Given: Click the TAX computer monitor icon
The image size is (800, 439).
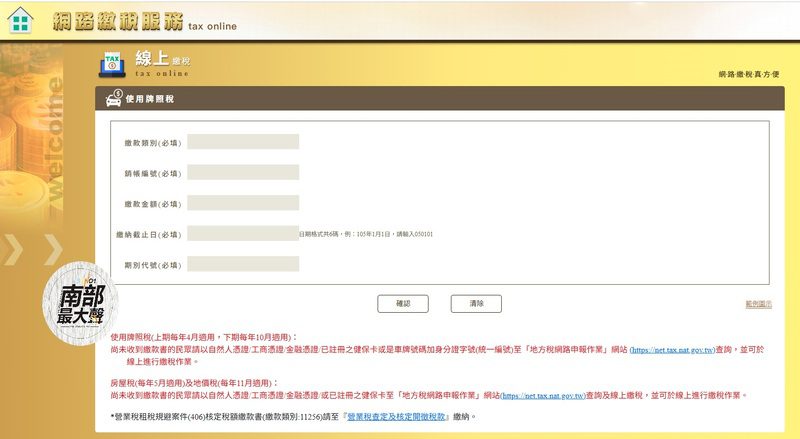Looking at the screenshot, I should click(112, 63).
